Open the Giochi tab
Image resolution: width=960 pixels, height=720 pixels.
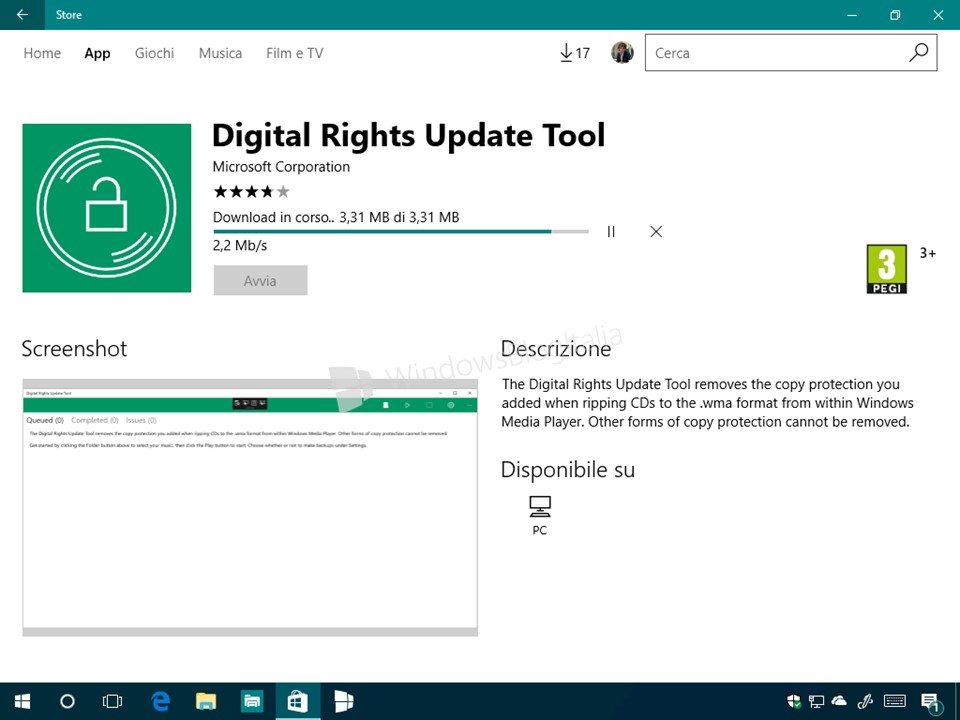154,53
